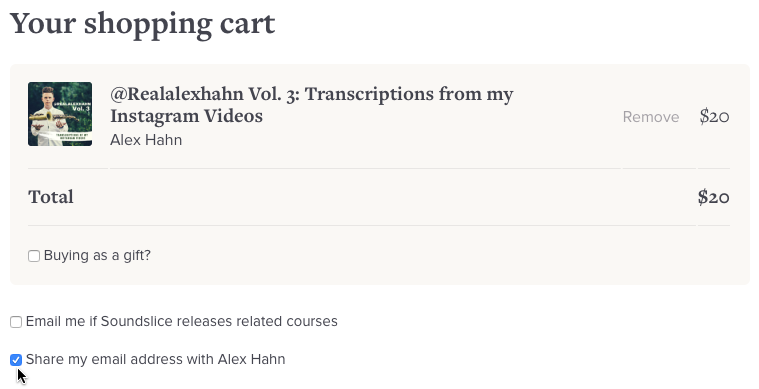
Task: Remove the Realalexhahn Vol. 3 item from cart
Action: [651, 117]
